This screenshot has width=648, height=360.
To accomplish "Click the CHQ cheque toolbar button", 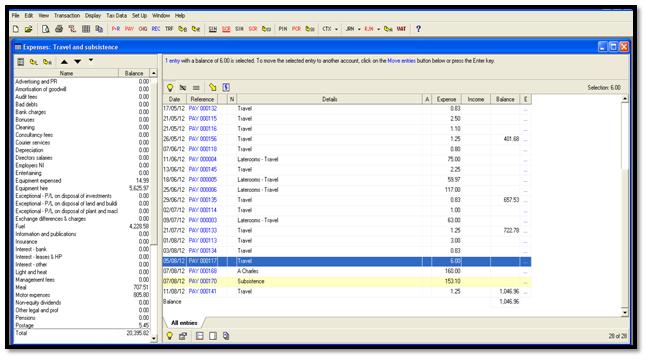I will [143, 29].
